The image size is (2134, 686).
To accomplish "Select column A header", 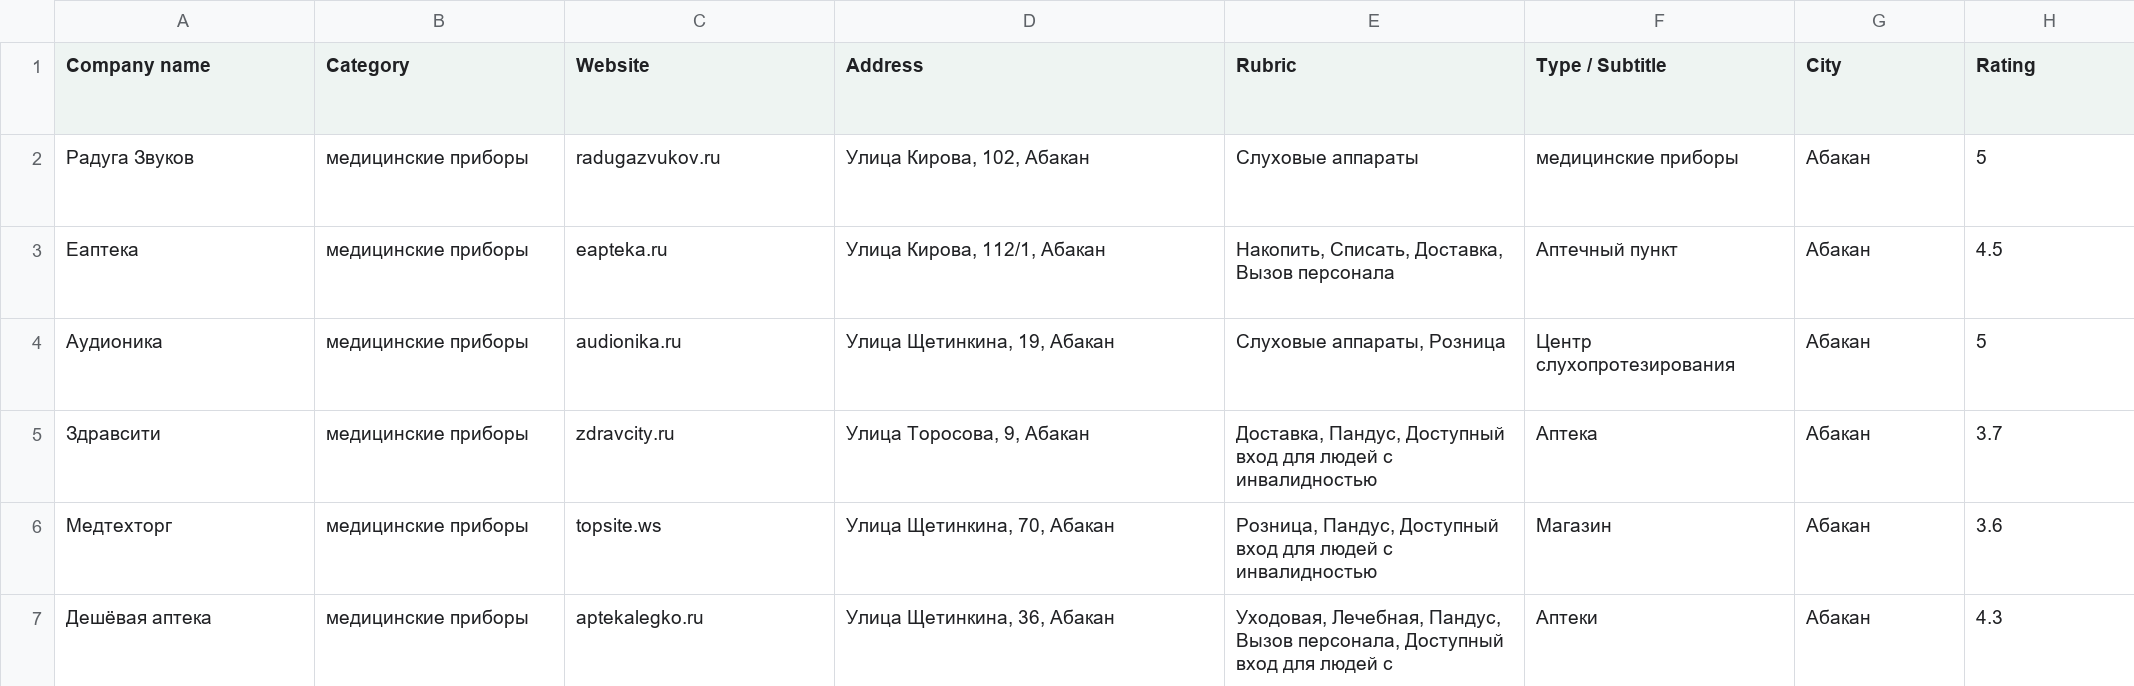I will point(184,21).
